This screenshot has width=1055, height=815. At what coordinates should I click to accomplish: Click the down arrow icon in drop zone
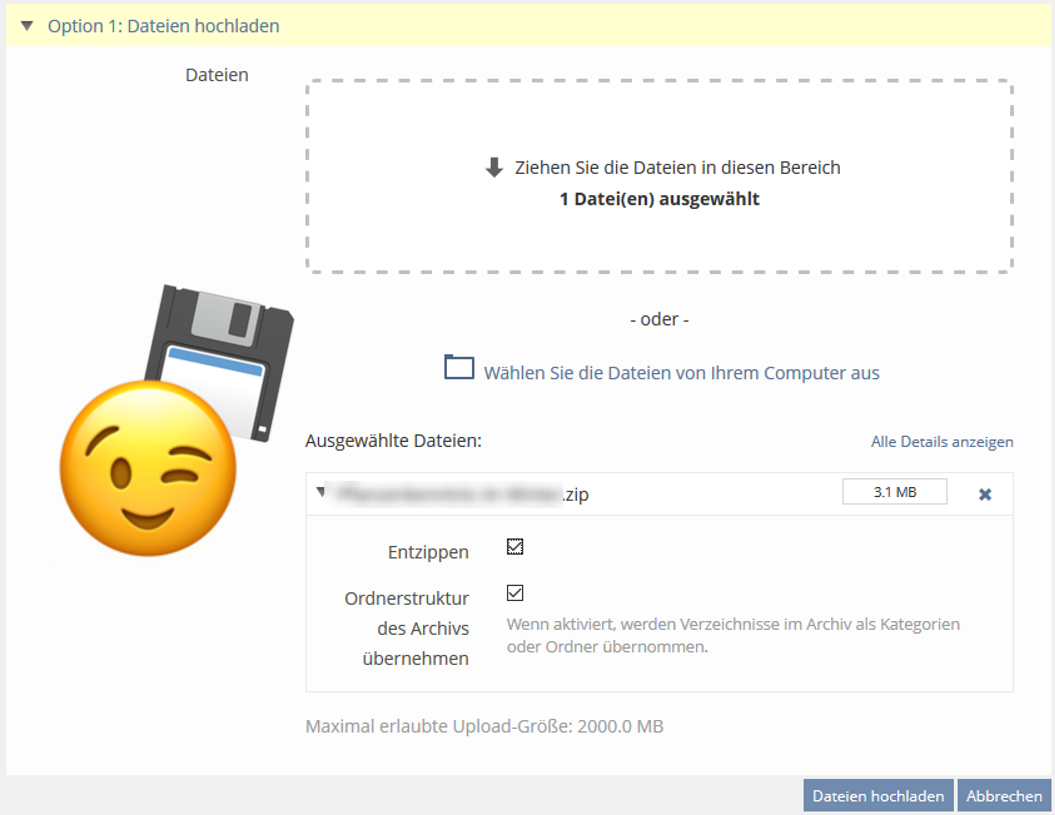point(494,168)
